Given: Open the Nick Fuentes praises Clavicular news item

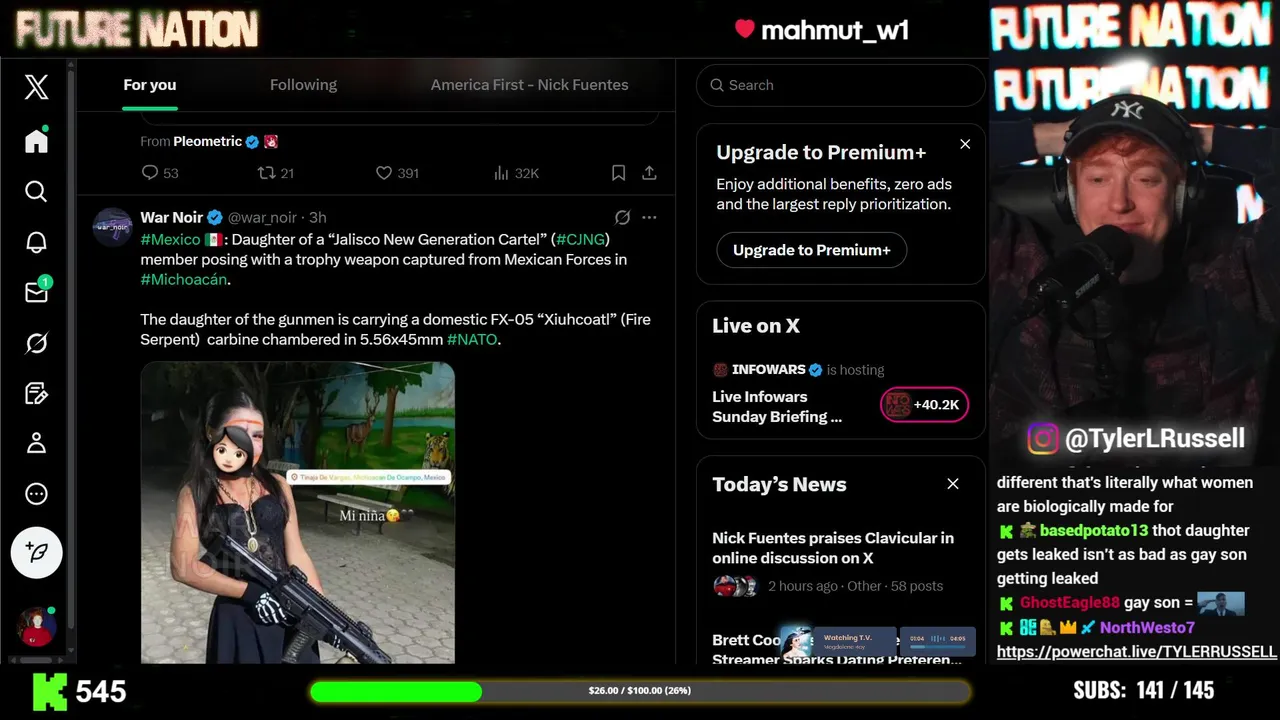Looking at the screenshot, I should pos(833,548).
